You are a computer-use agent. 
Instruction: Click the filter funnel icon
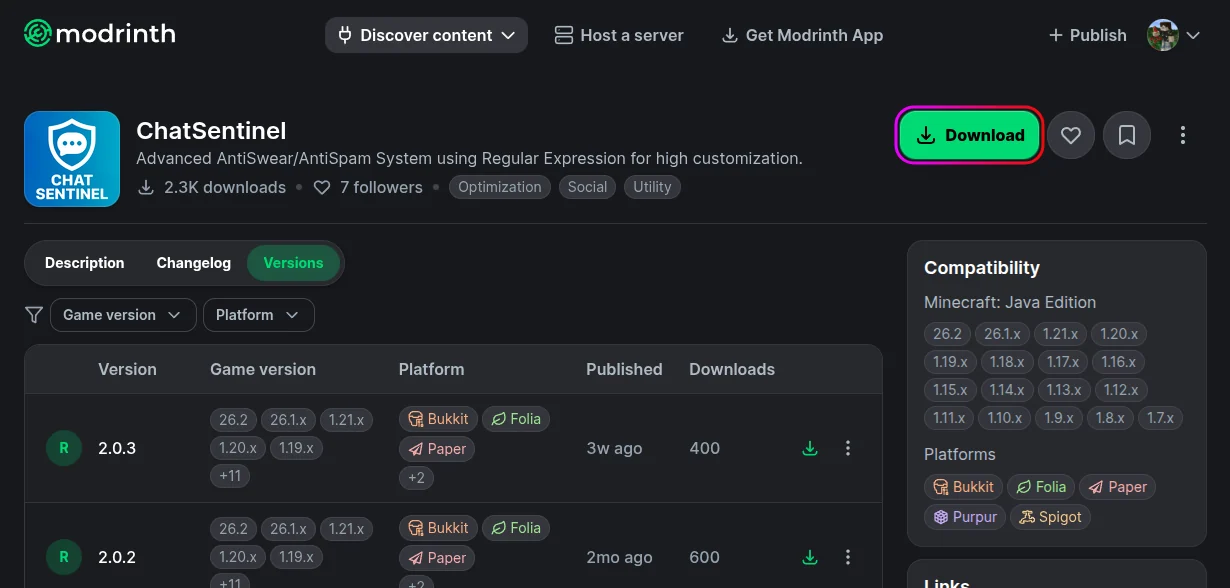(34, 315)
